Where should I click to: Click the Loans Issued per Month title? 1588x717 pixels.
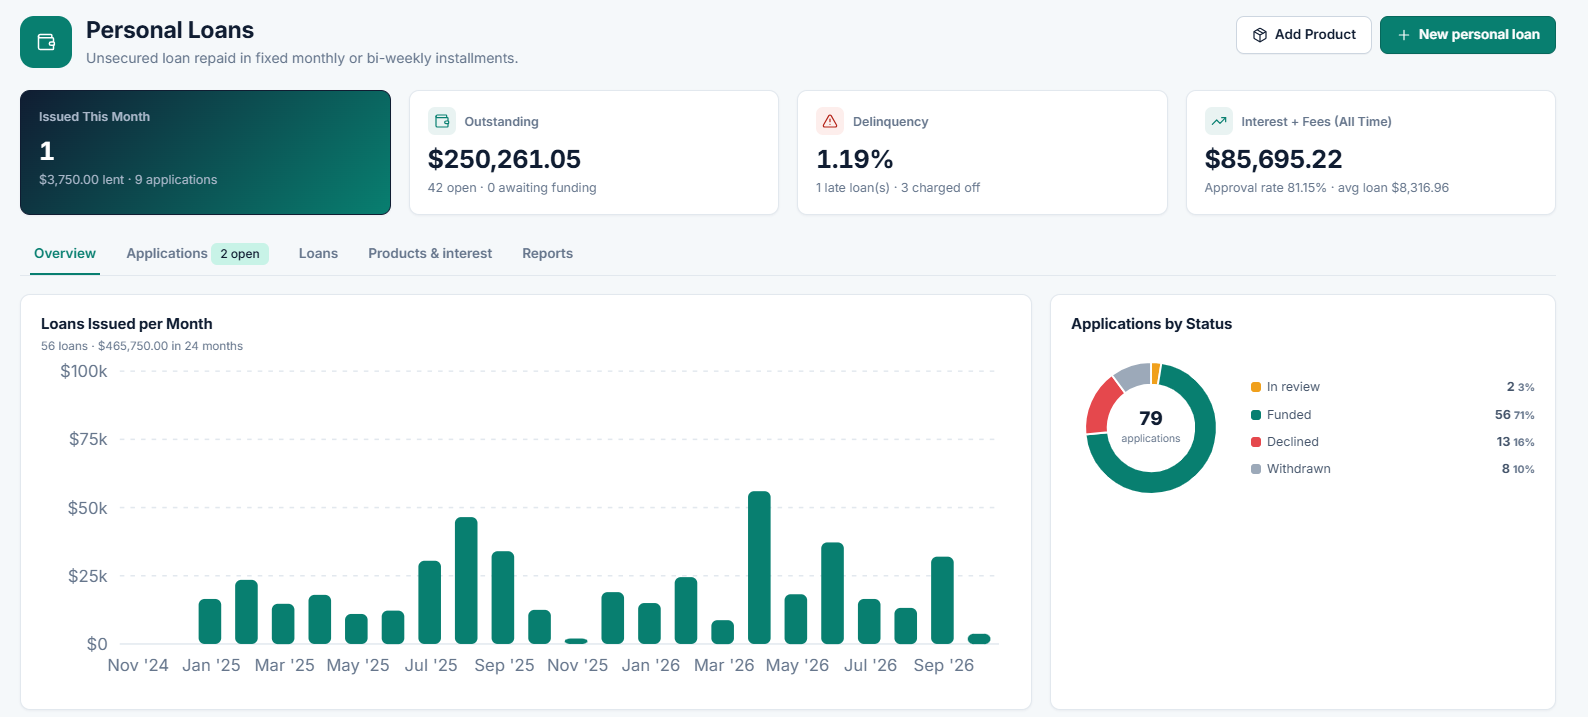tap(127, 324)
